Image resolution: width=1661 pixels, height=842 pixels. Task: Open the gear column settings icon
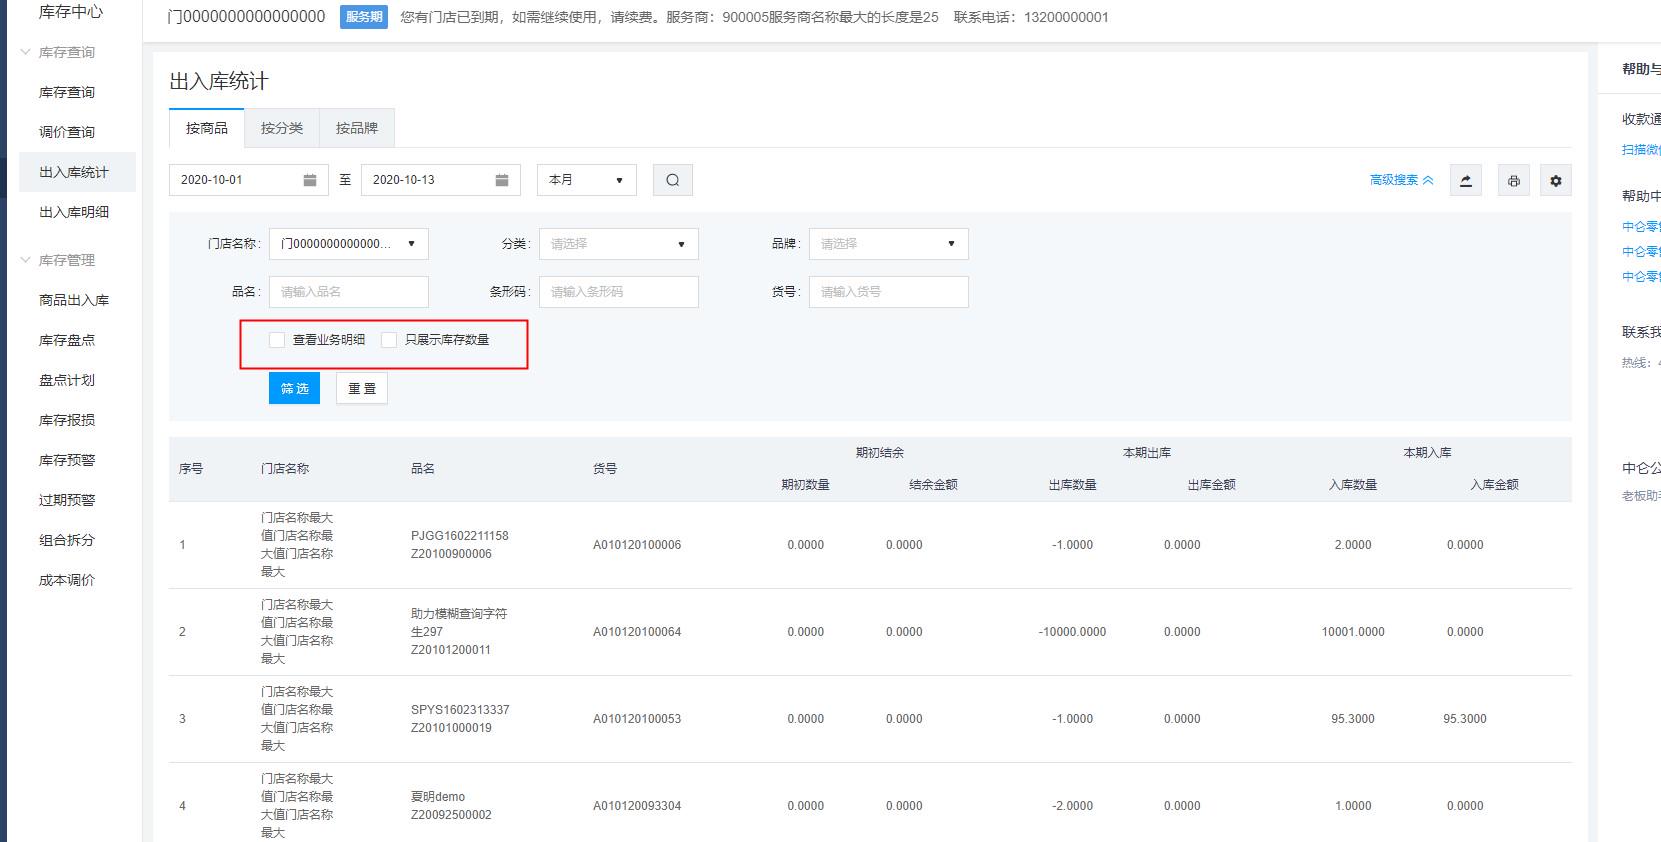[x=1555, y=180]
